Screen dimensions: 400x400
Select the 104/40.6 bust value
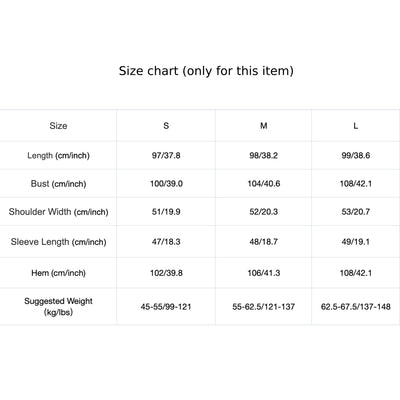click(x=264, y=184)
